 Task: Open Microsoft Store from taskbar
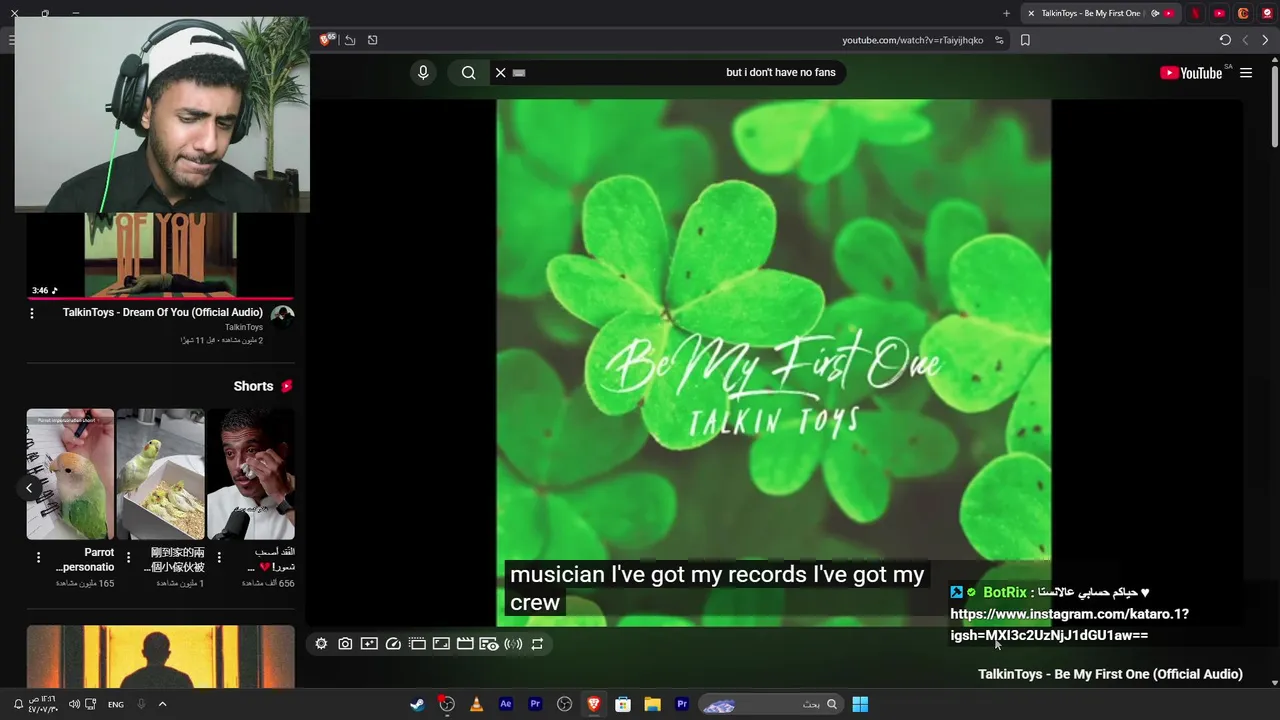(623, 704)
